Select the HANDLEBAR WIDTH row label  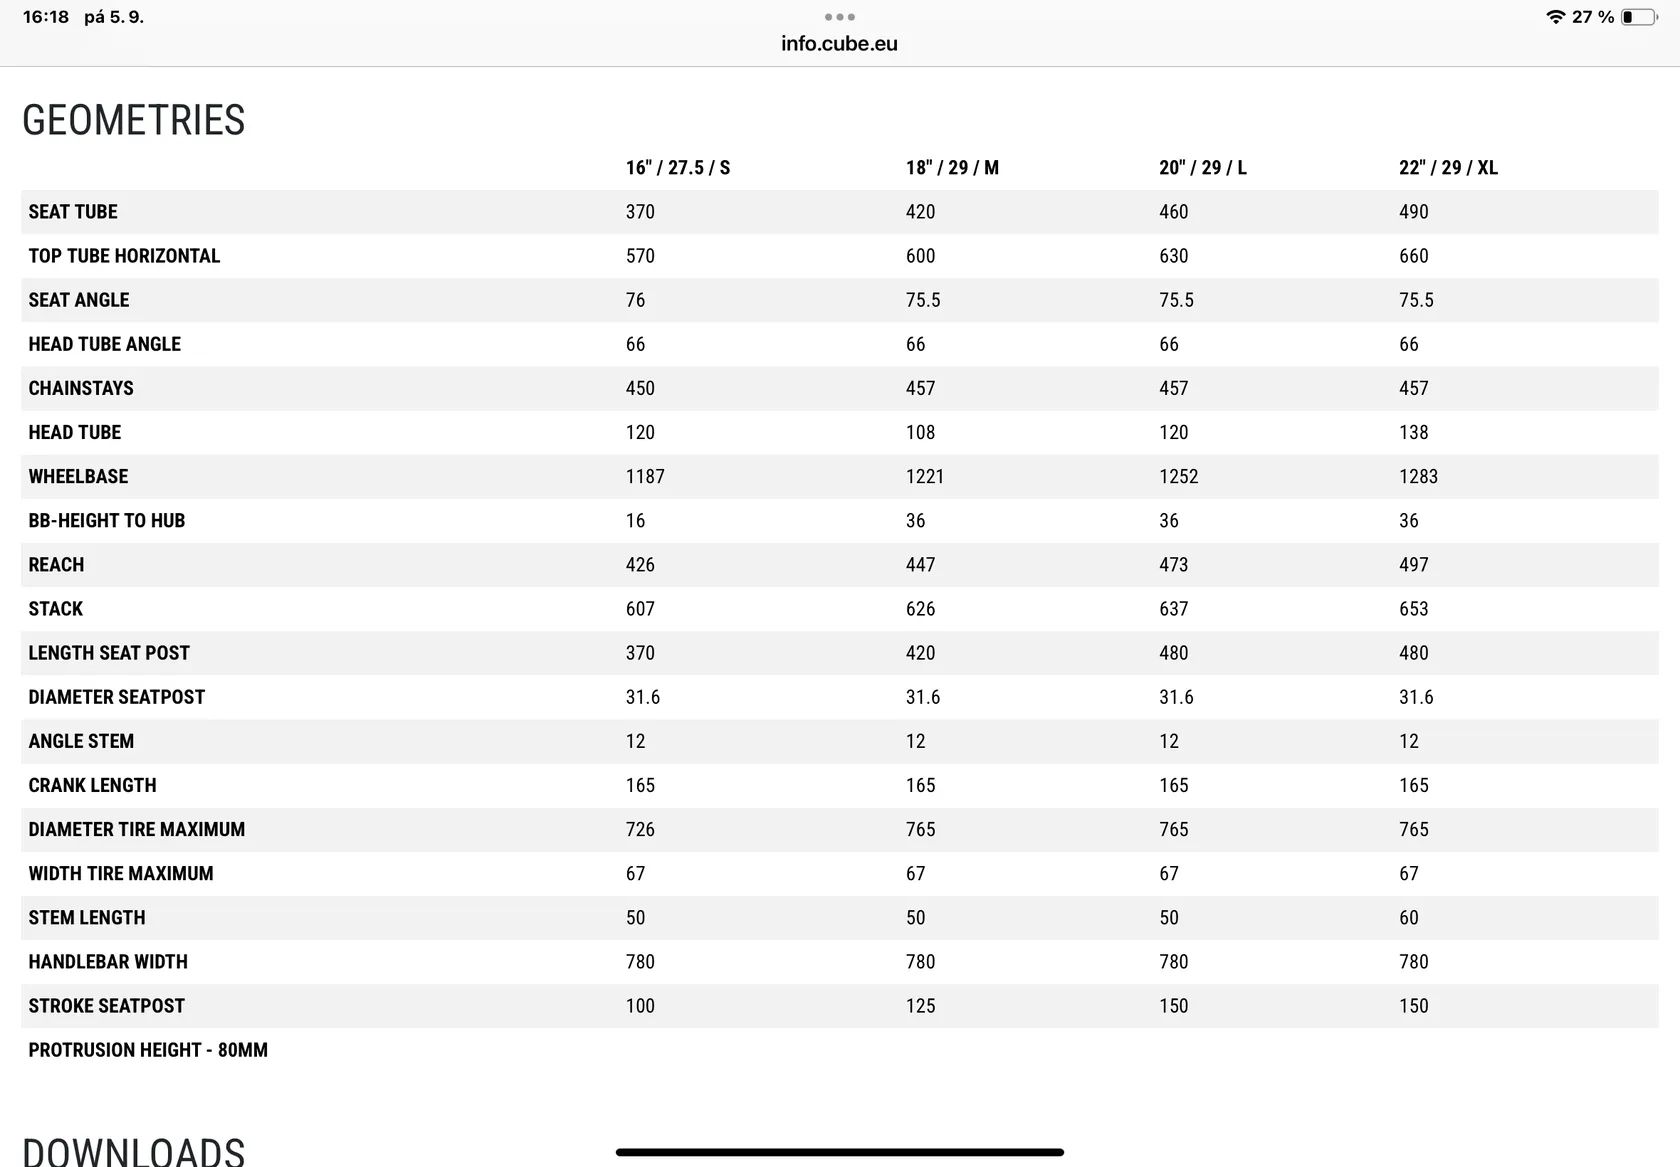(x=108, y=962)
